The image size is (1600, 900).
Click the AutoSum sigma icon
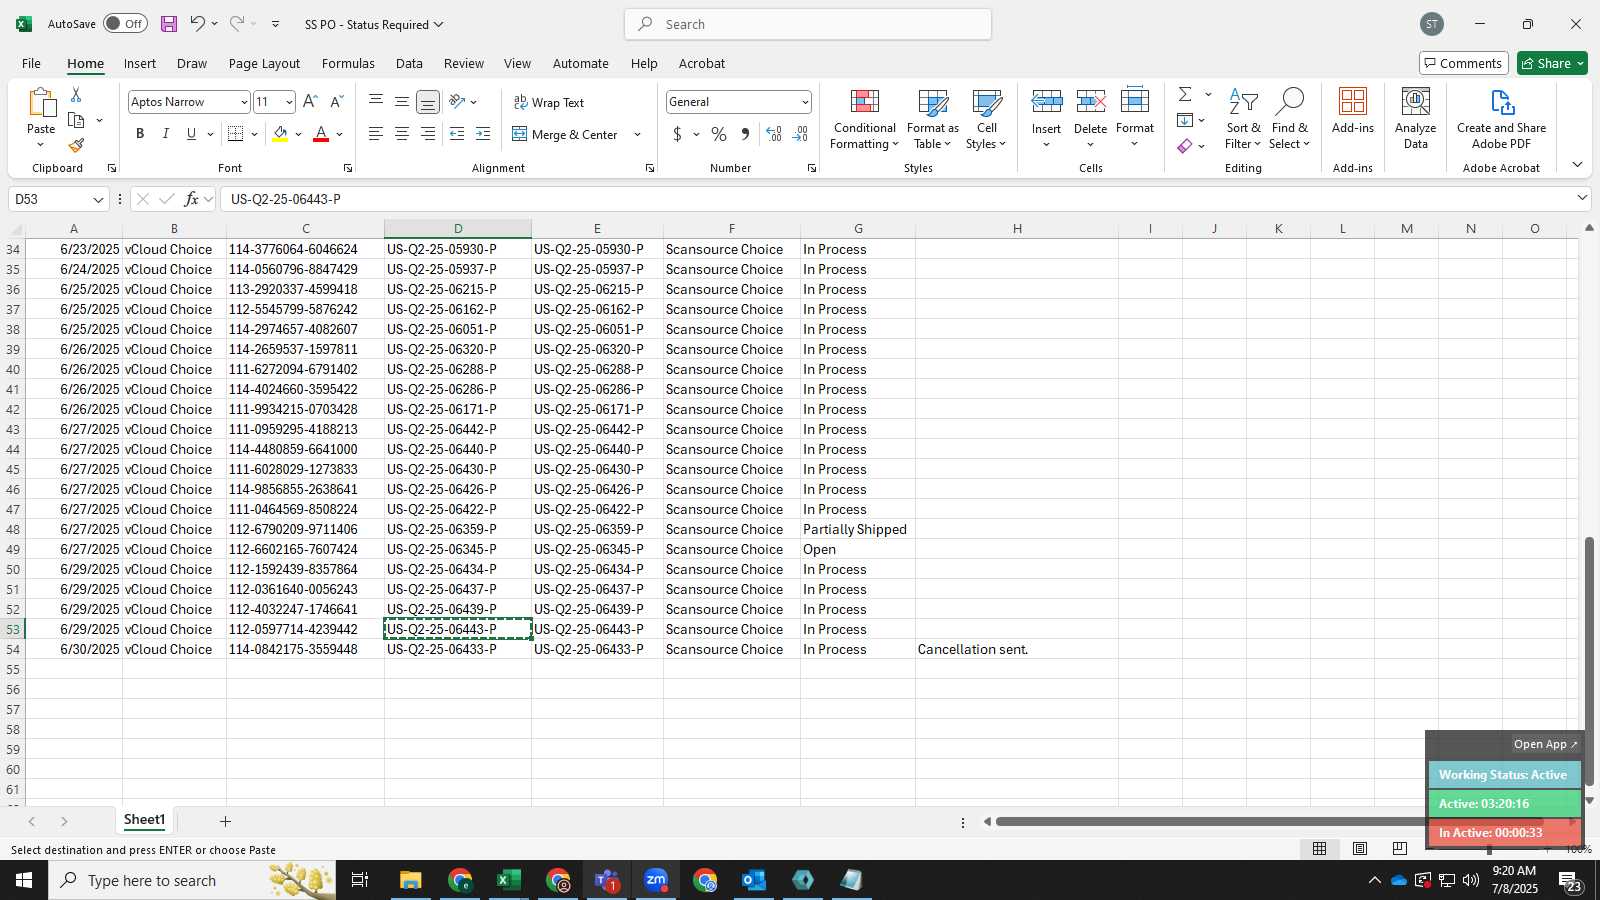pos(1185,94)
